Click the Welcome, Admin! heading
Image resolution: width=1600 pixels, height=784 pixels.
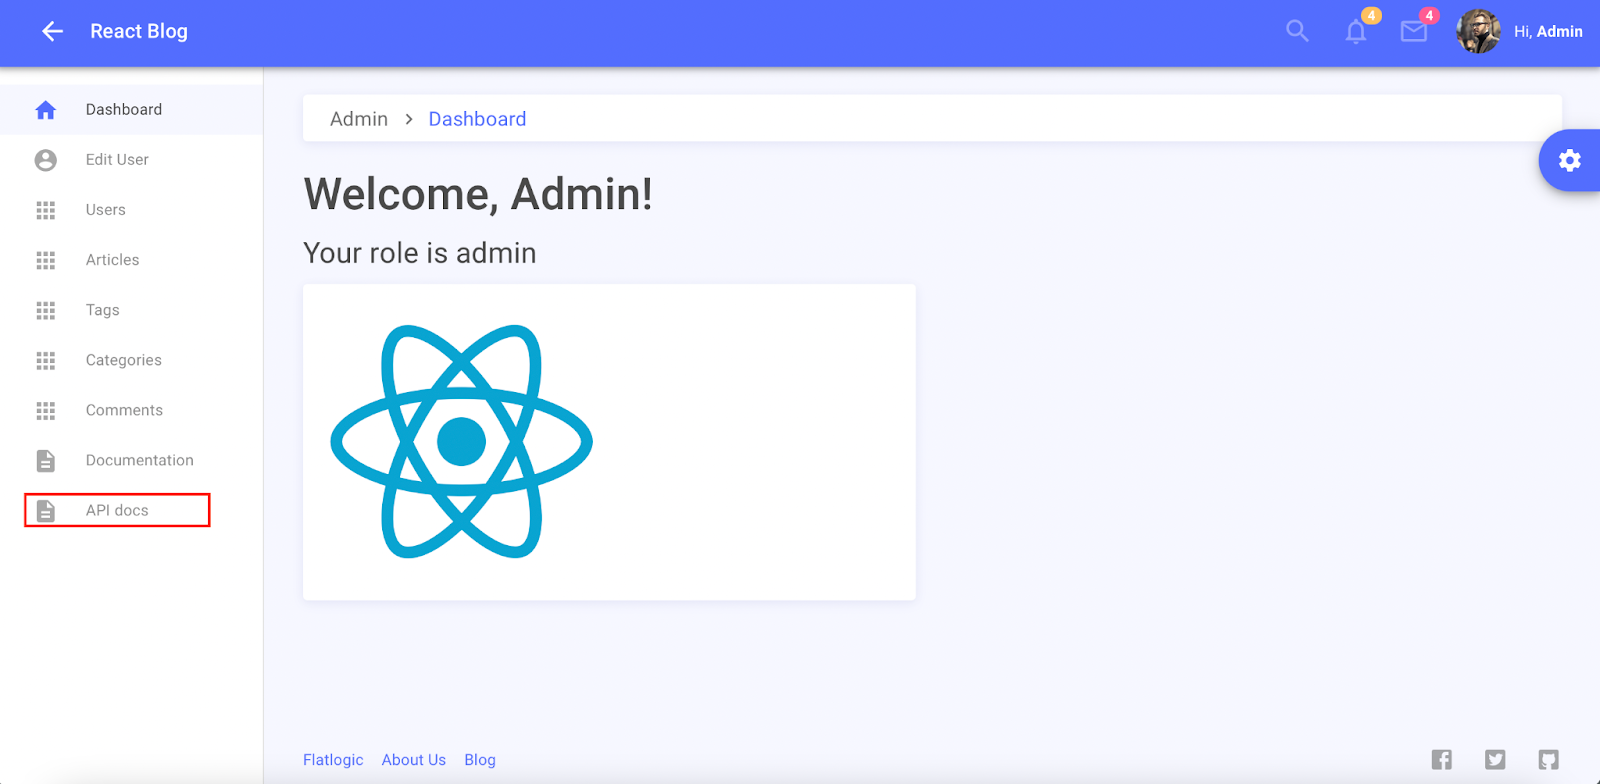click(x=478, y=194)
